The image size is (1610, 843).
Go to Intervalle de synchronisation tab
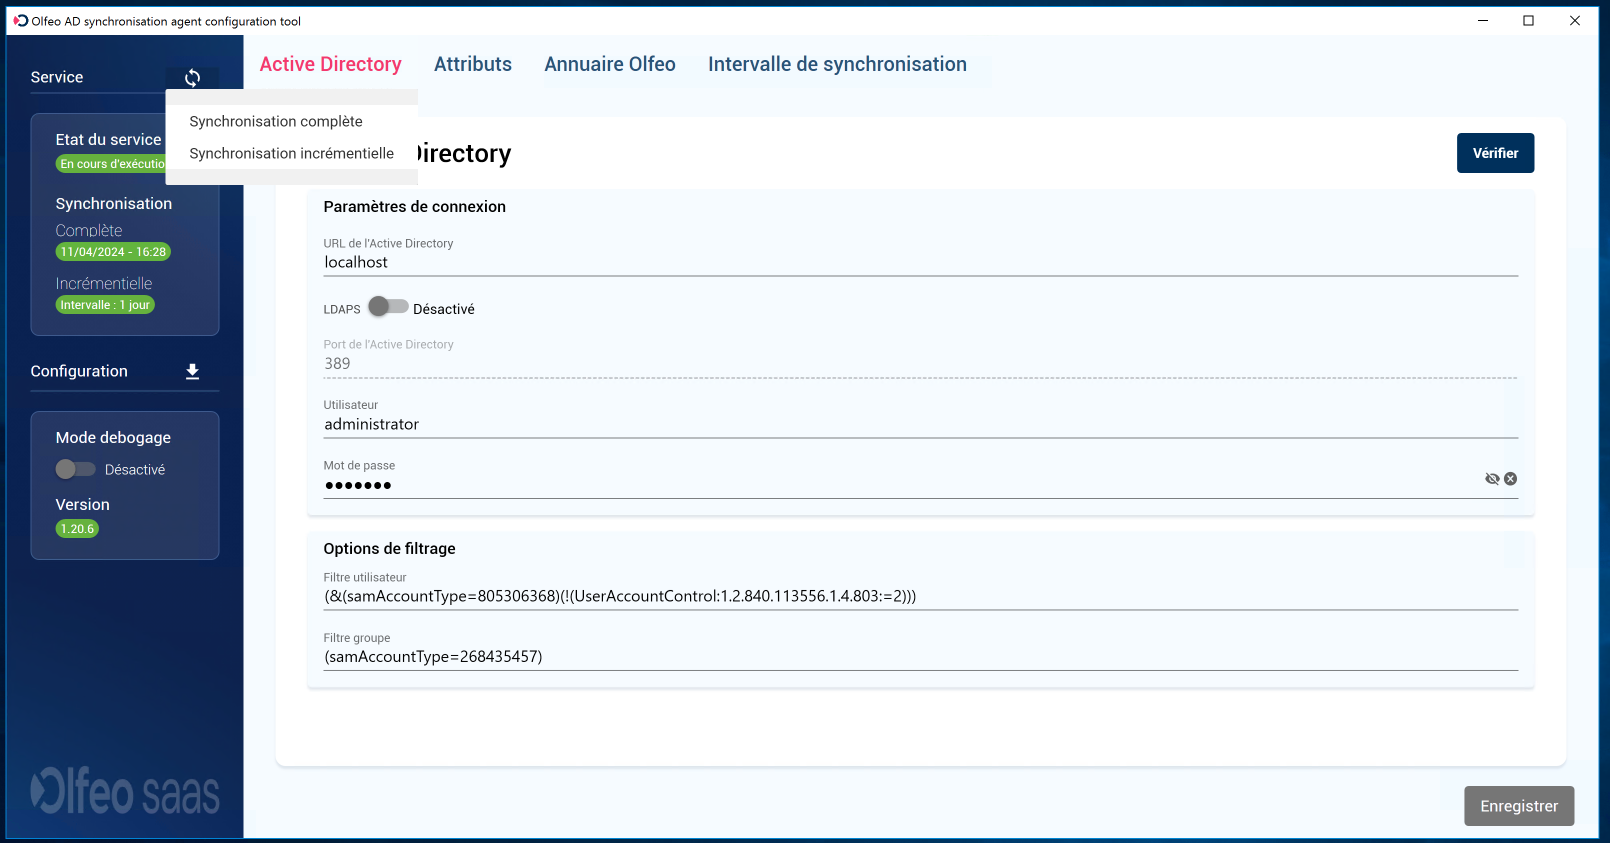(x=837, y=64)
